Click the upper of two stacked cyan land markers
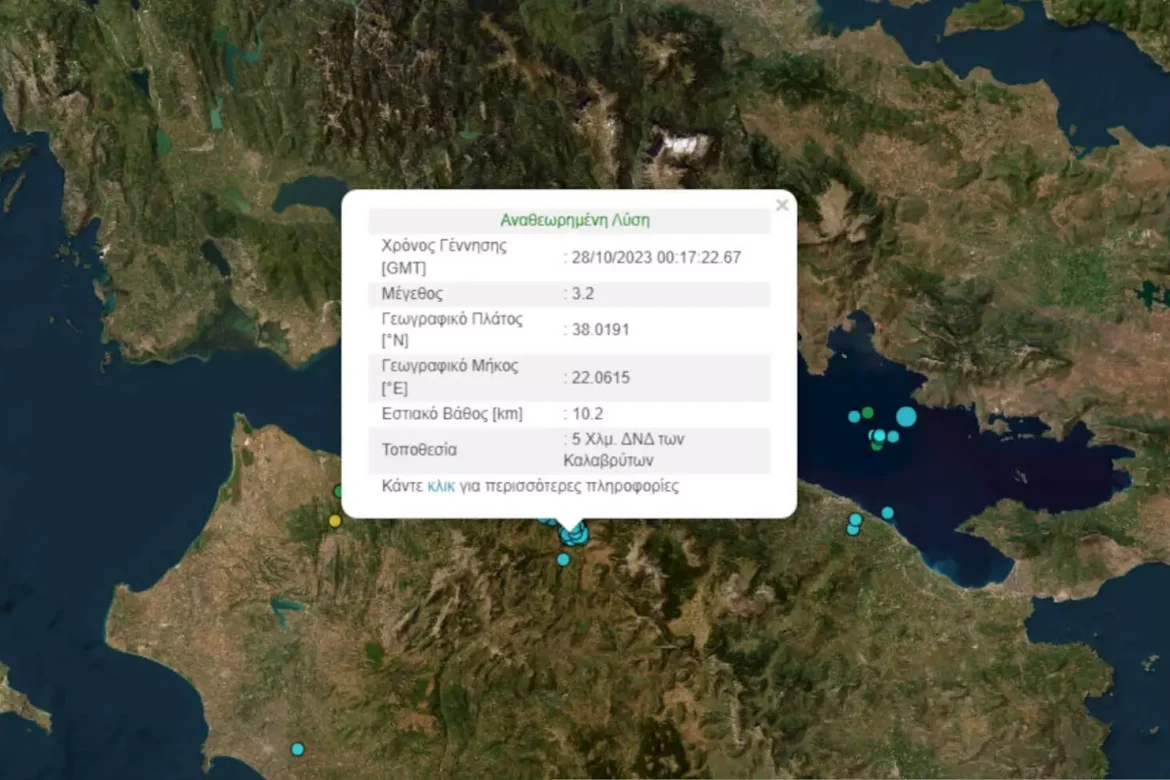This screenshot has width=1170, height=780. click(855, 519)
